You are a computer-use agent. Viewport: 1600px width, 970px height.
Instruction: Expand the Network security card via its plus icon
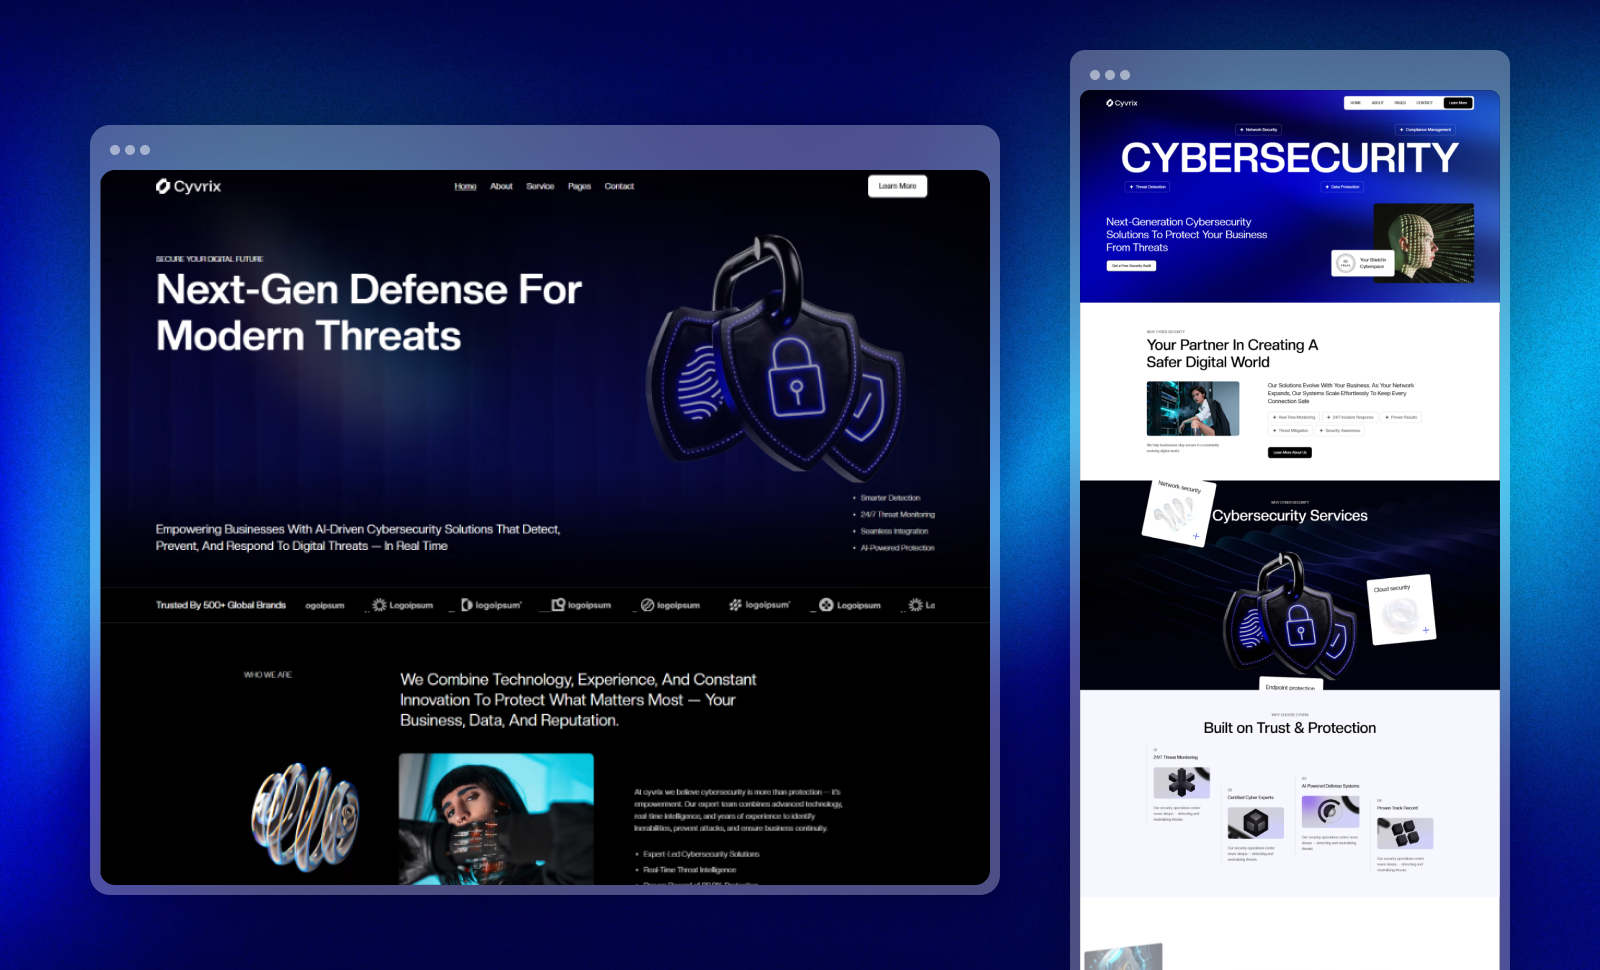point(1196,536)
